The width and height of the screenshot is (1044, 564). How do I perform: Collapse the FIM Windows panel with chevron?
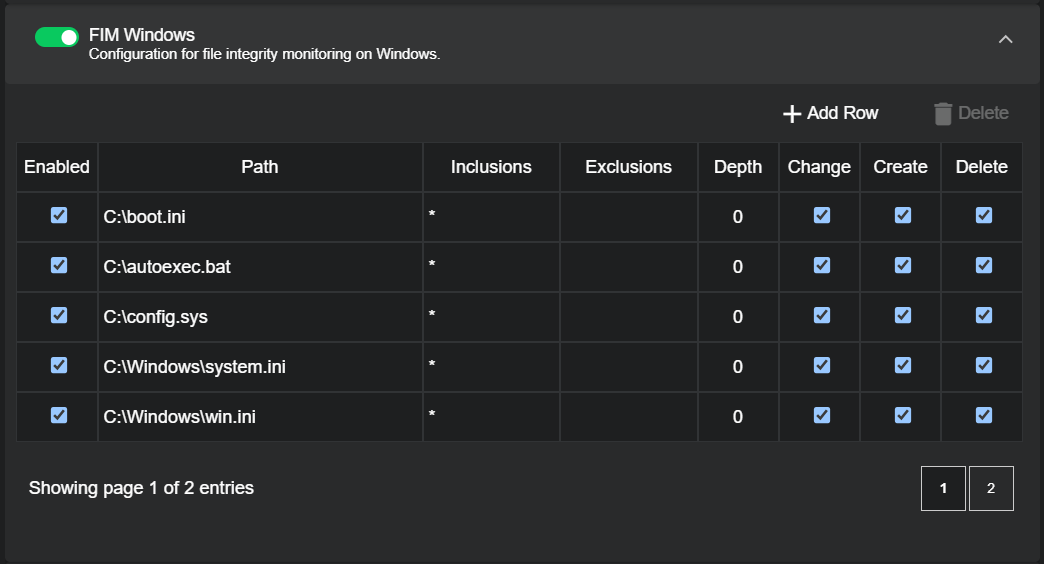[x=1006, y=40]
